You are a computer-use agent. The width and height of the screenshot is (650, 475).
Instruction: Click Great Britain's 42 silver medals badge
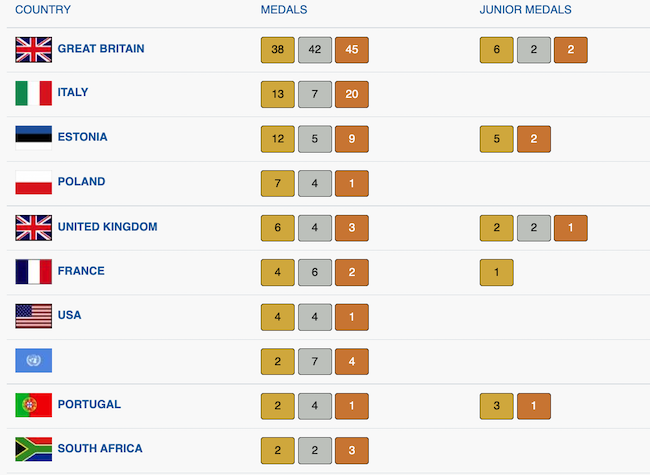[315, 50]
